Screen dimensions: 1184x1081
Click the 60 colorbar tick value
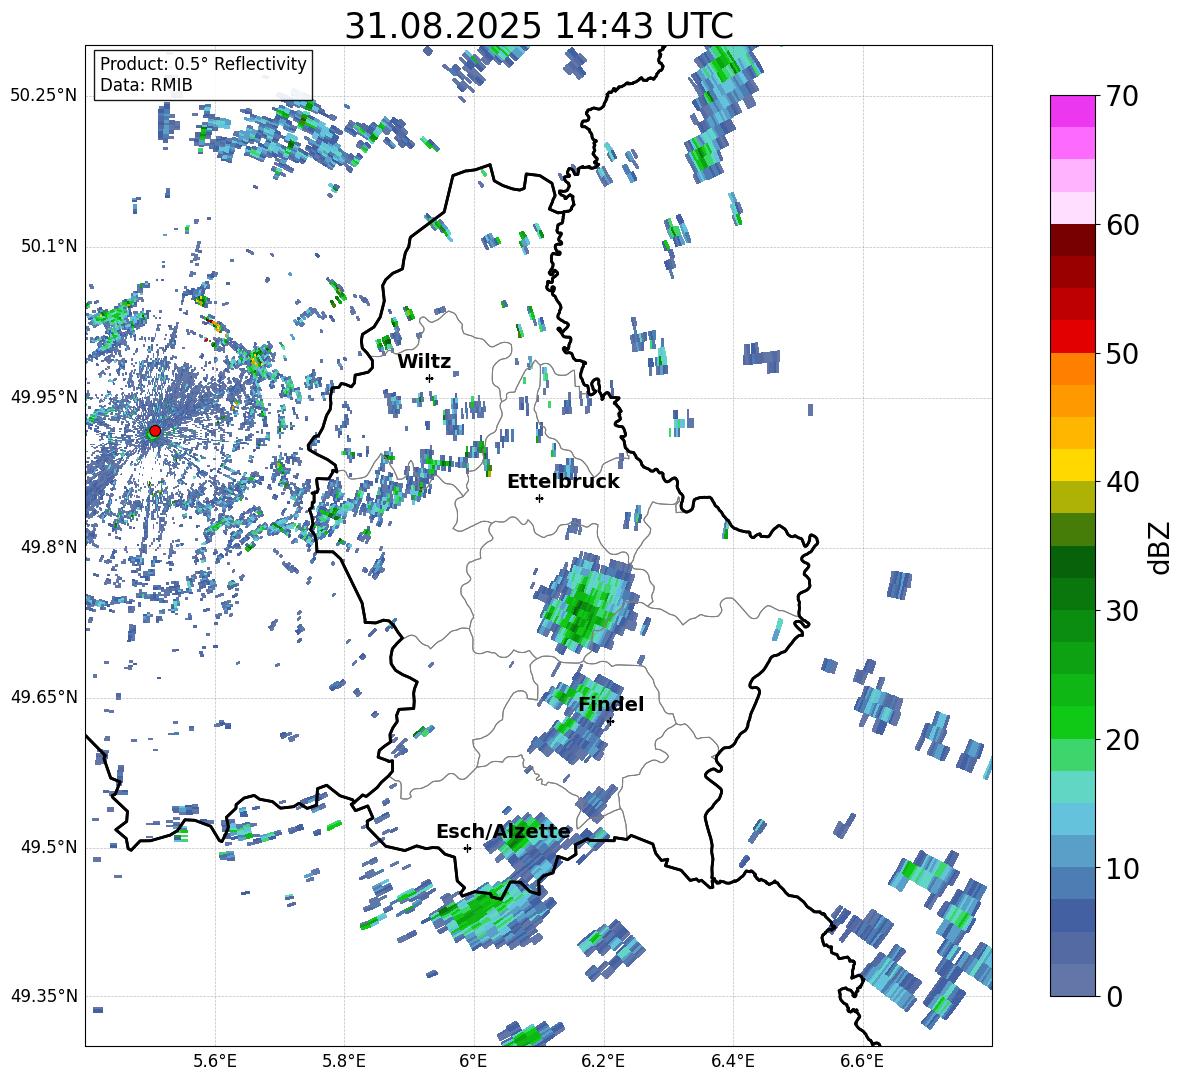(x=1122, y=225)
